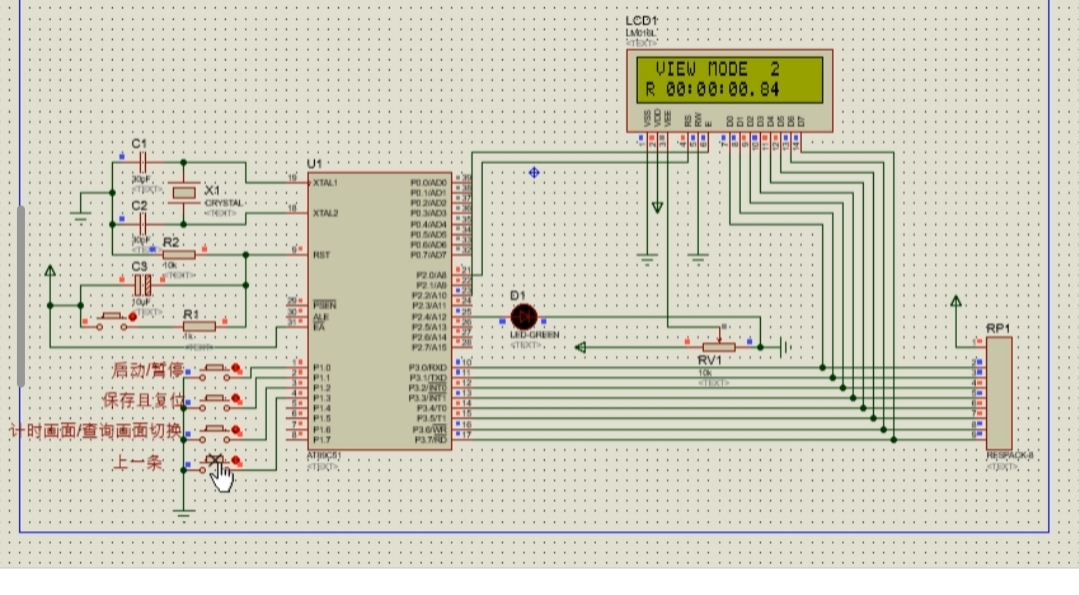
Task: Click the 保存且复位 push button switch
Action: (215, 401)
